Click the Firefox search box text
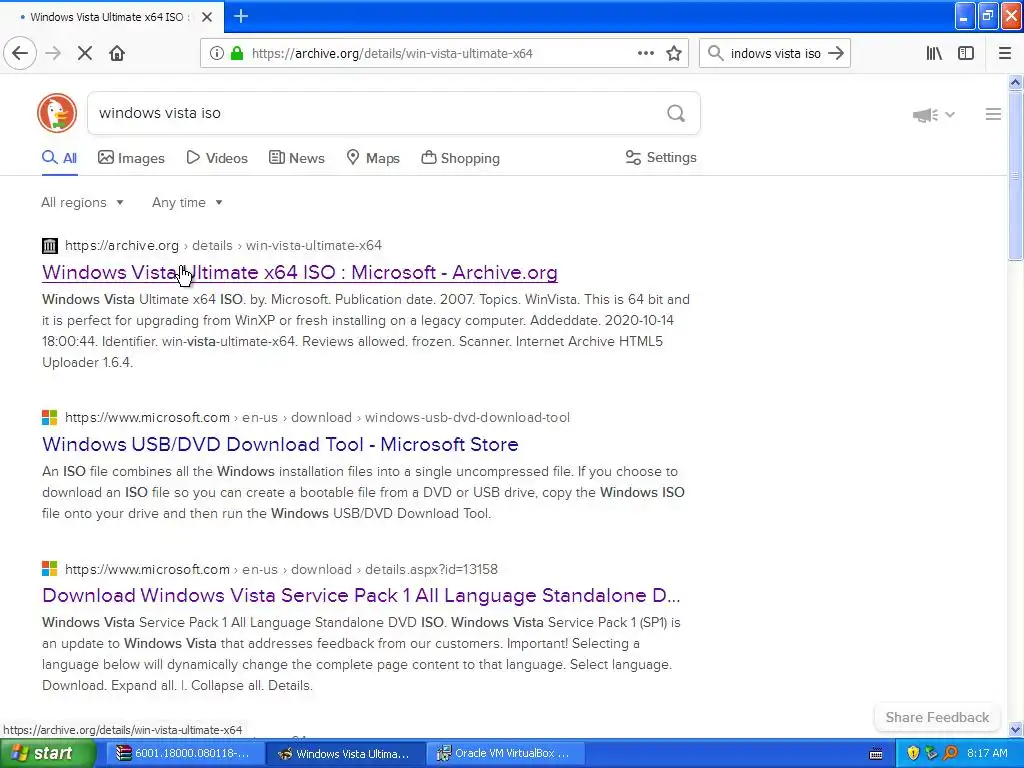This screenshot has height=768, width=1024. pyautogui.click(x=775, y=53)
